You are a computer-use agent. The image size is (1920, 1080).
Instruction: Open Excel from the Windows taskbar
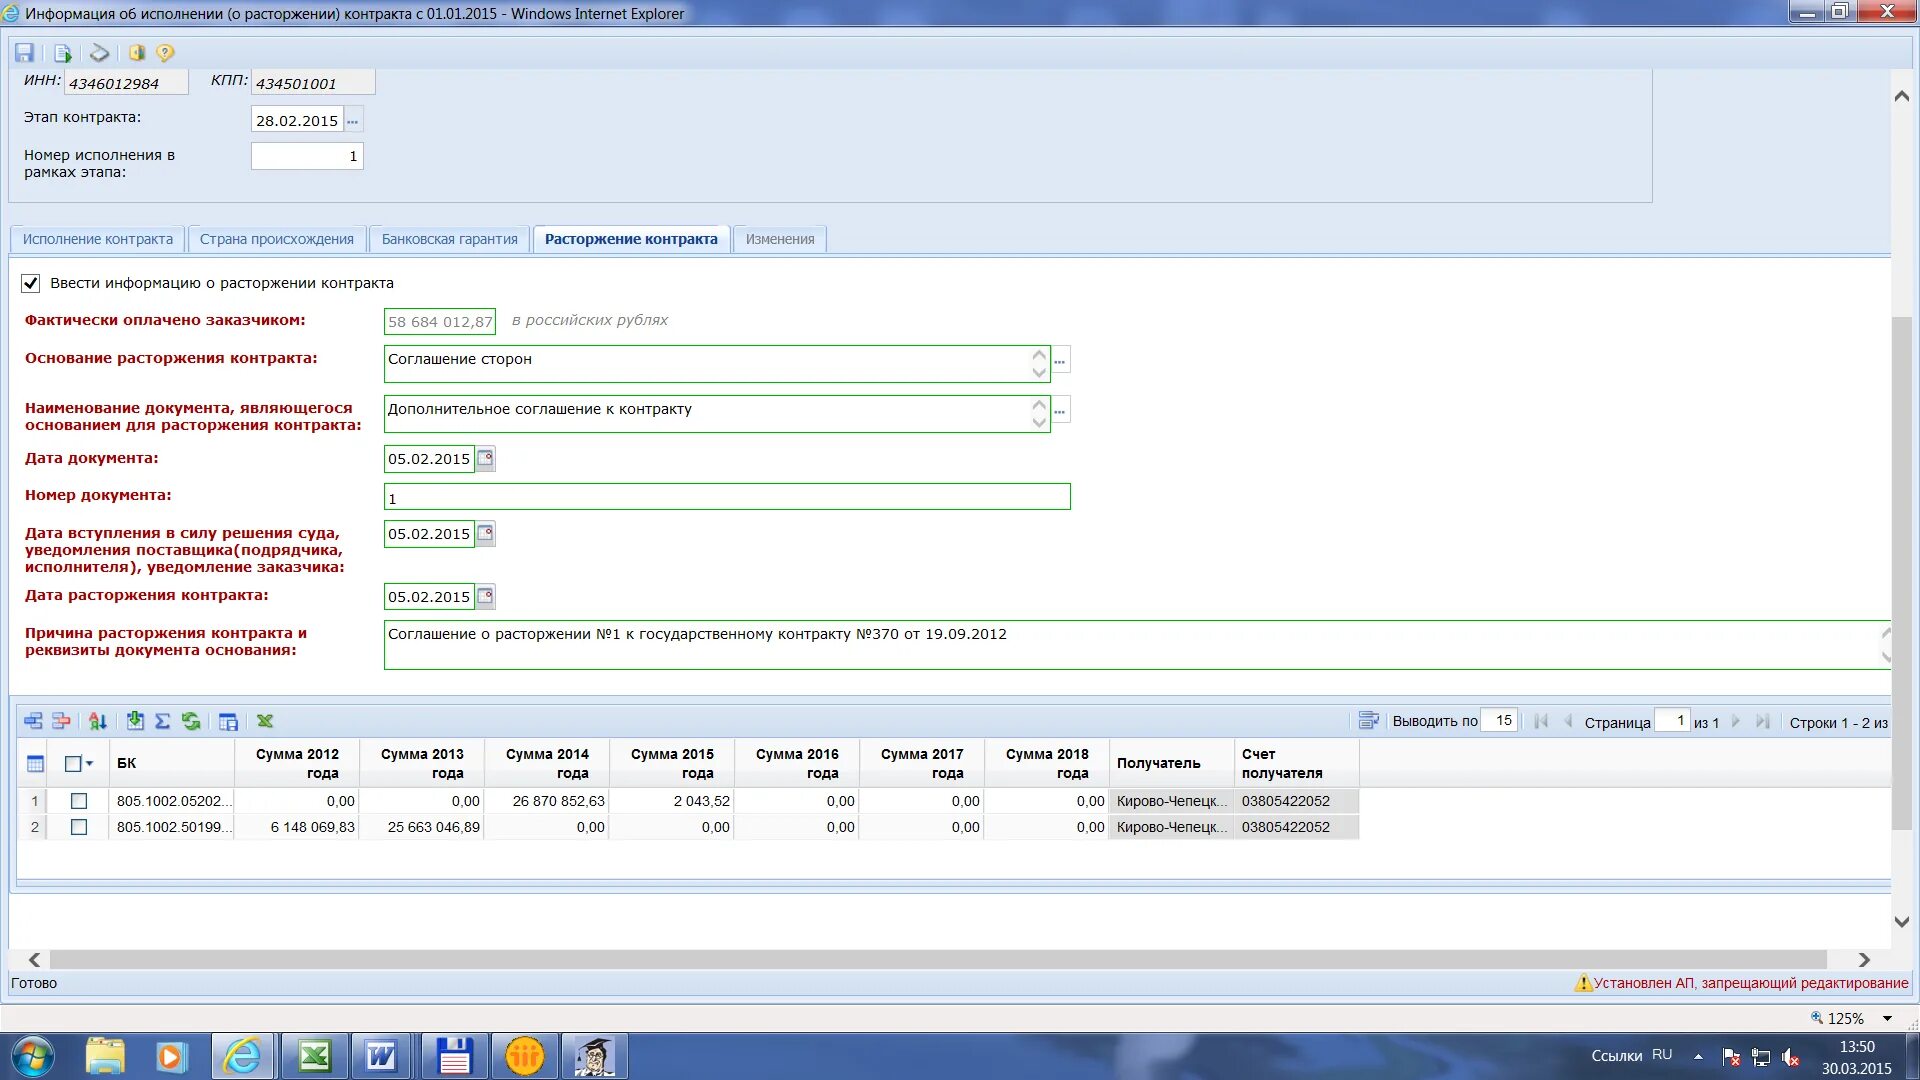pos(314,1056)
